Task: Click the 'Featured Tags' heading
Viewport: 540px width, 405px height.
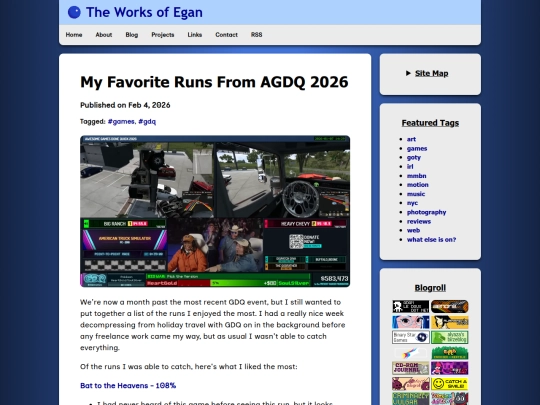Action: point(430,123)
